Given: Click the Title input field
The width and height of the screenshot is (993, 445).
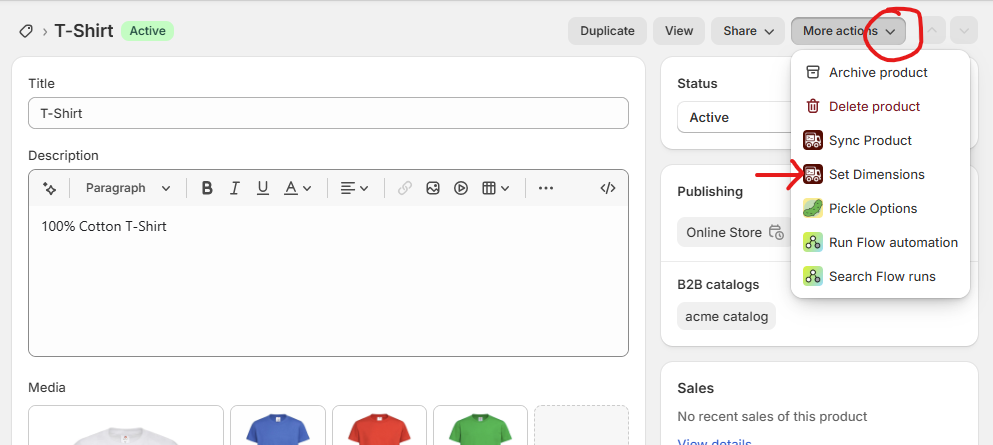Looking at the screenshot, I should (329, 113).
